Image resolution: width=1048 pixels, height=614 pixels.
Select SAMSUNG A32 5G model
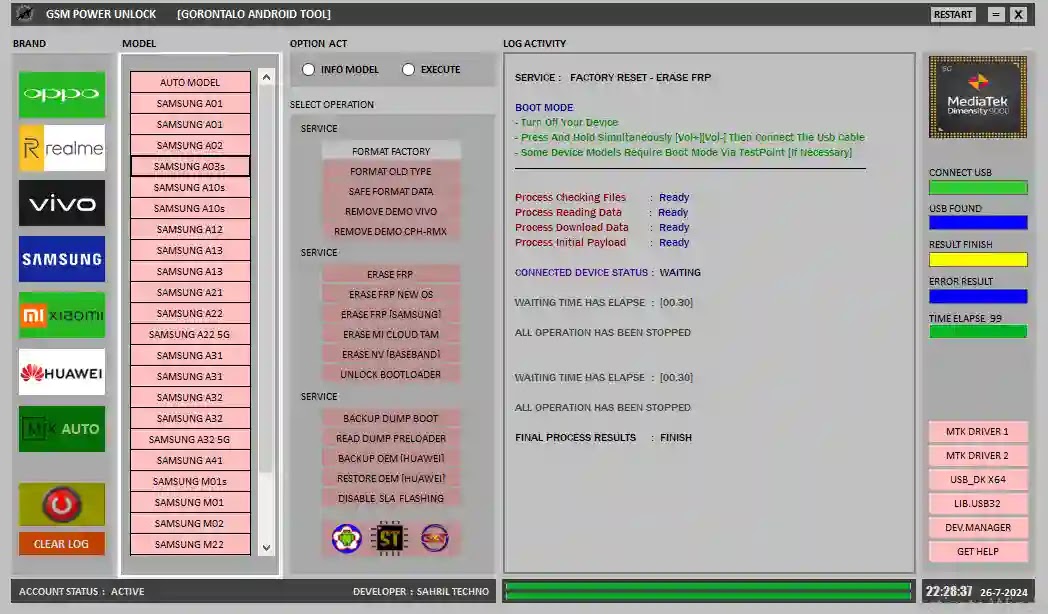190,439
